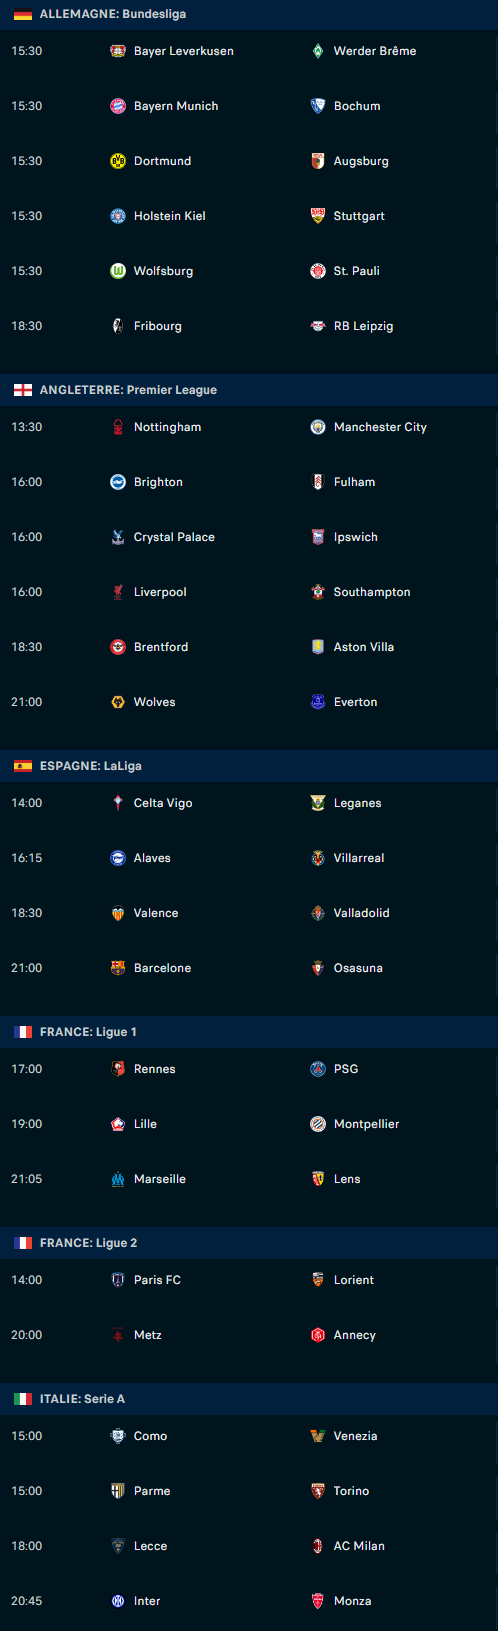Click the AC Milan team badge

[318, 1546]
